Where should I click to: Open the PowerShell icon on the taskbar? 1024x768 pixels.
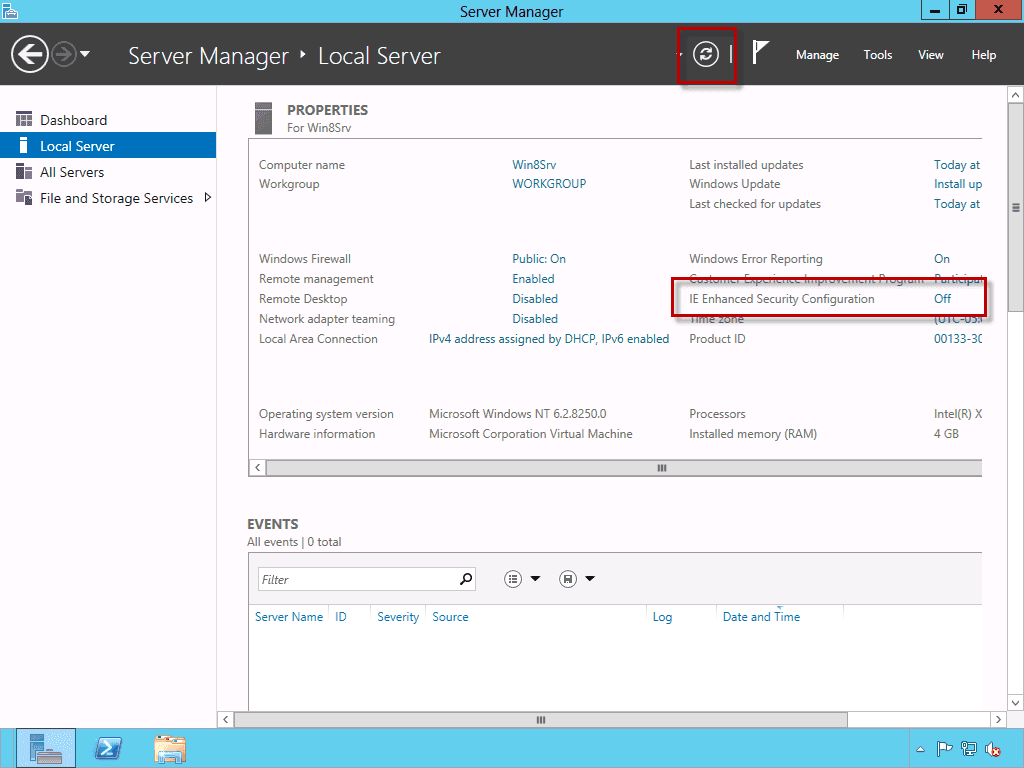(x=108, y=747)
